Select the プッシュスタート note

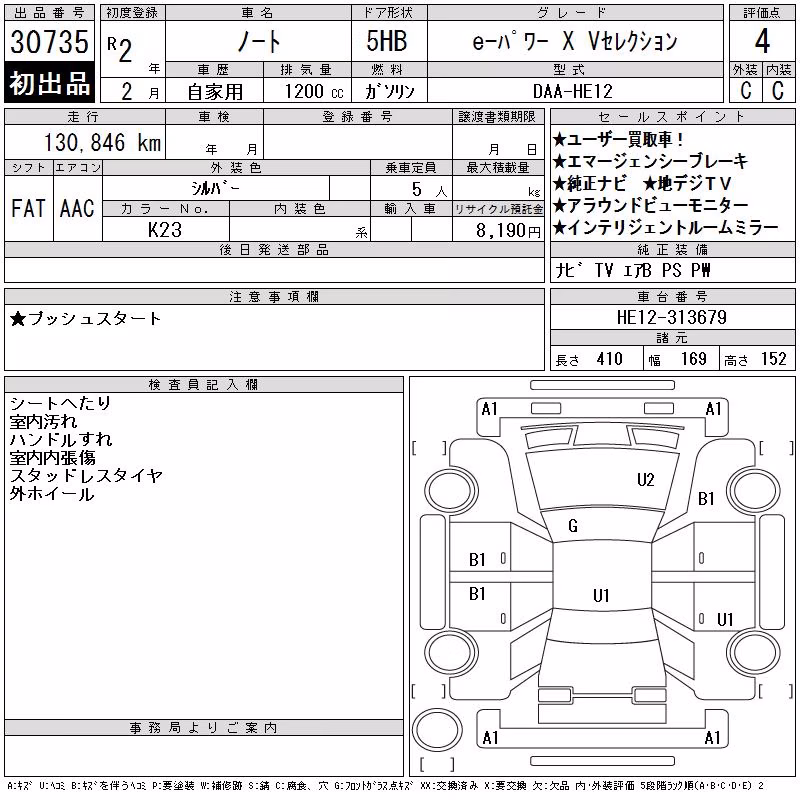pos(85,319)
